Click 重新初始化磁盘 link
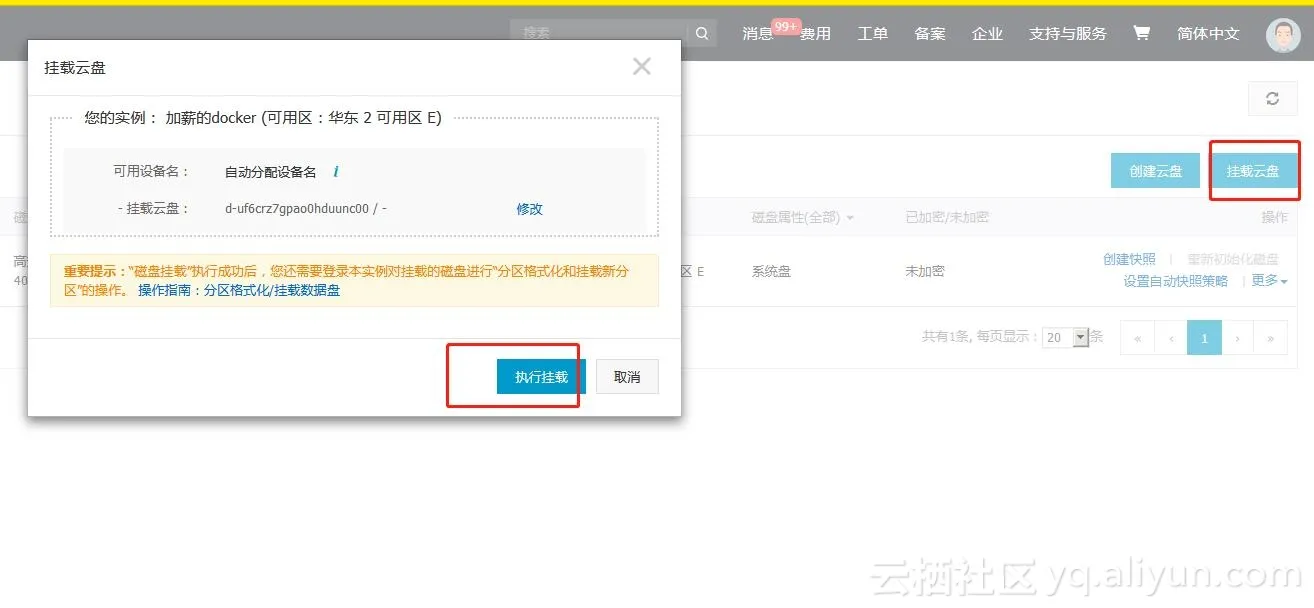The image size is (1314, 608). (1233, 259)
